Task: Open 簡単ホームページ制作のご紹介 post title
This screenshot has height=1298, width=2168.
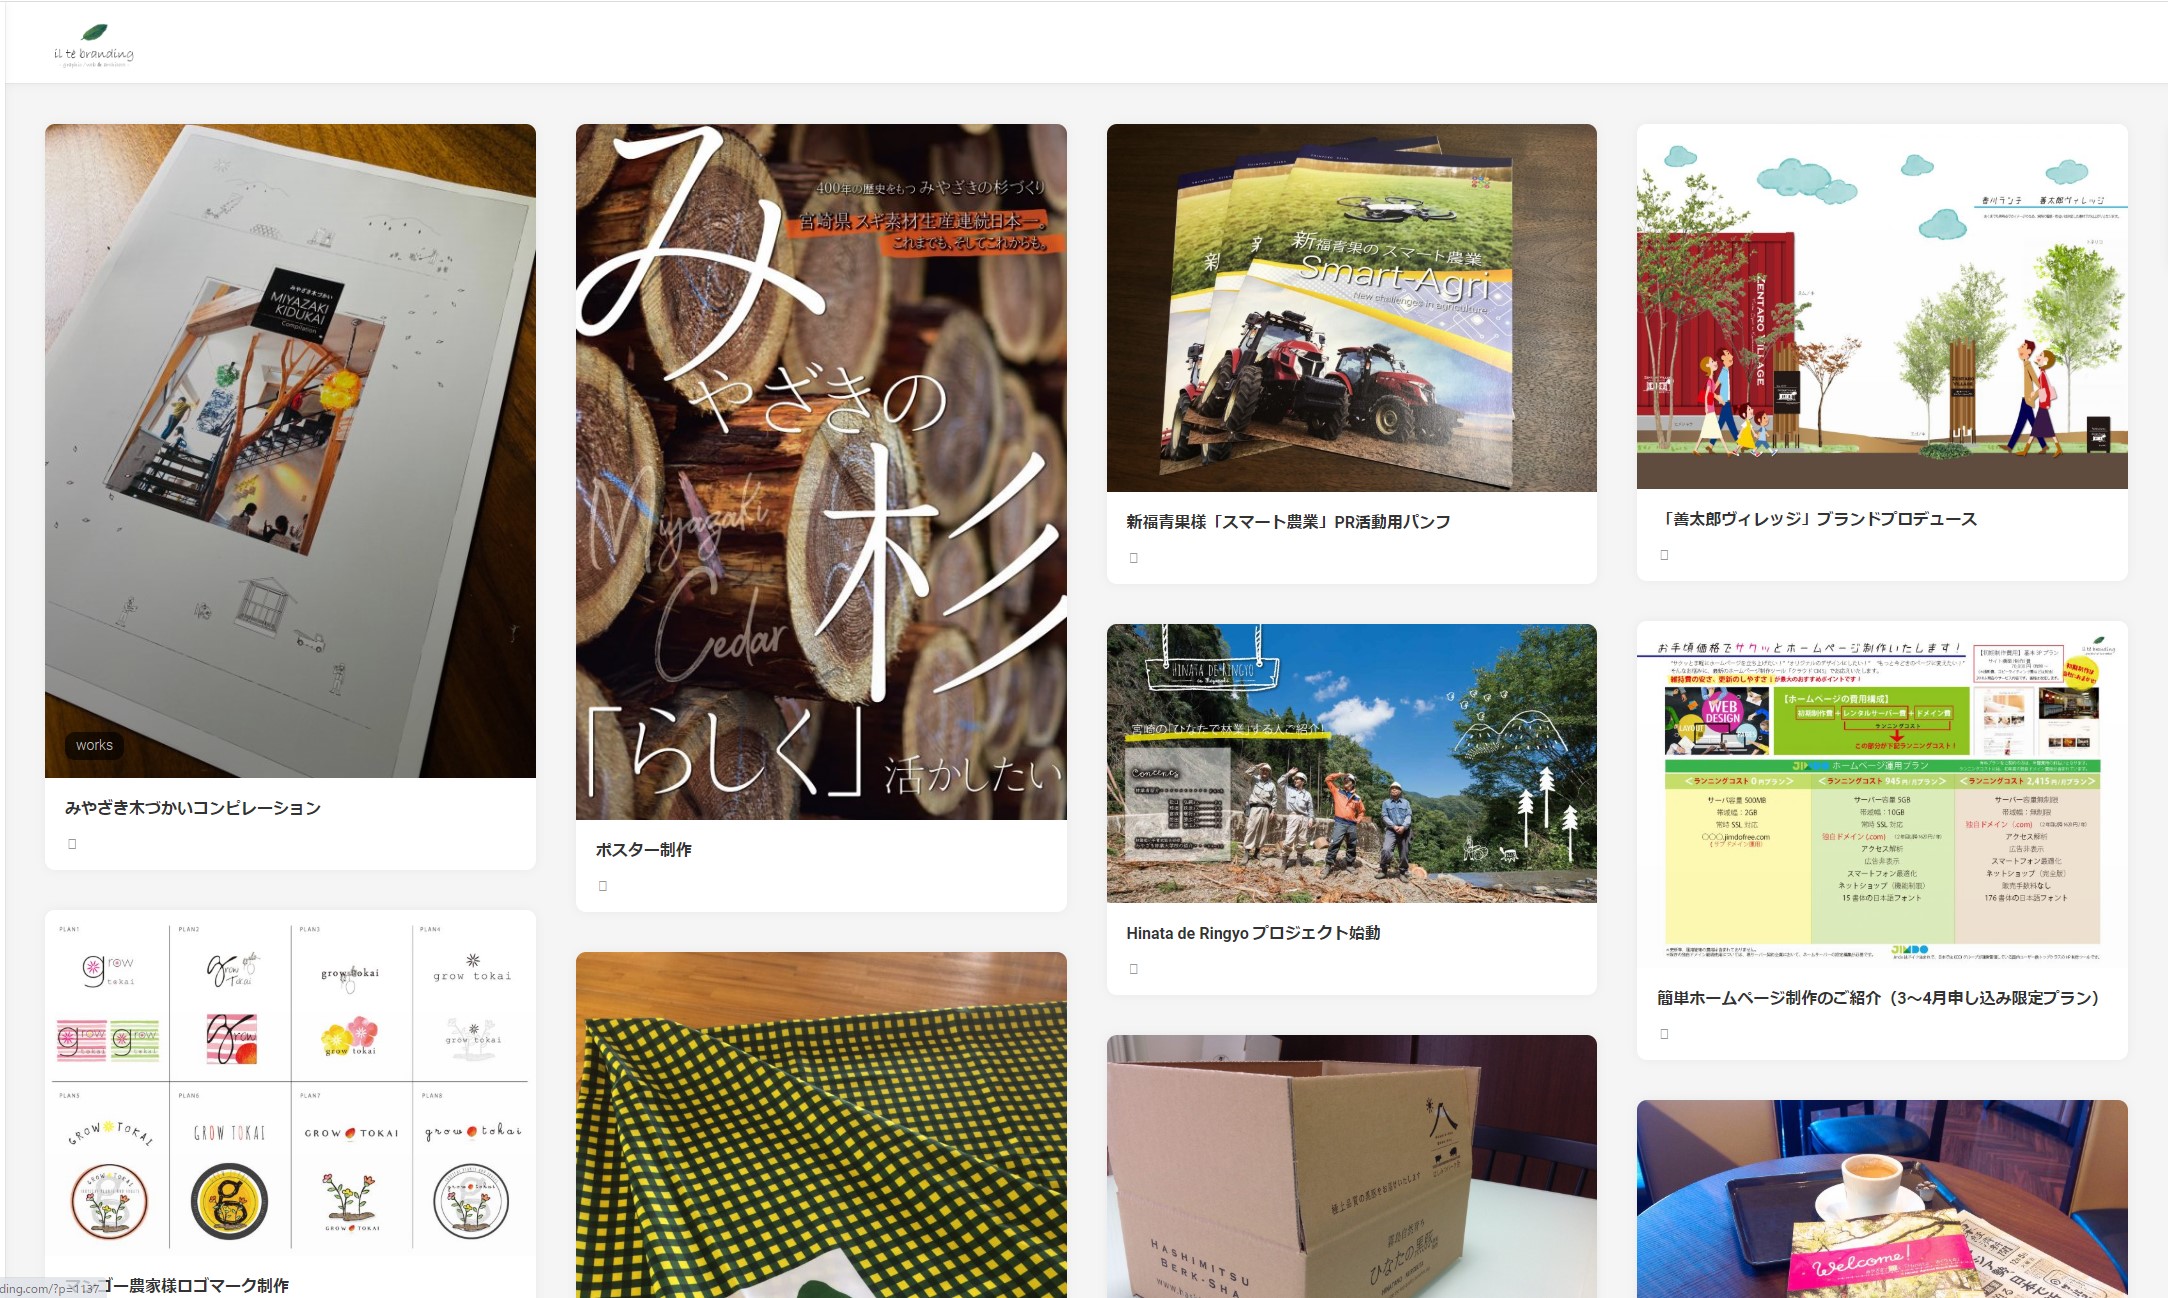Action: tap(1878, 998)
